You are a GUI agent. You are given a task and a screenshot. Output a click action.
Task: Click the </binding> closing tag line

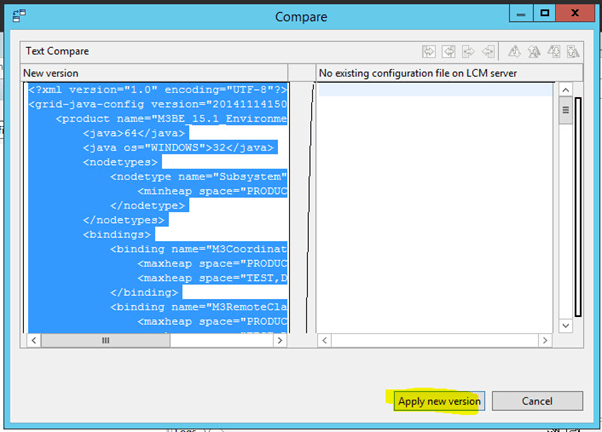[x=144, y=293]
